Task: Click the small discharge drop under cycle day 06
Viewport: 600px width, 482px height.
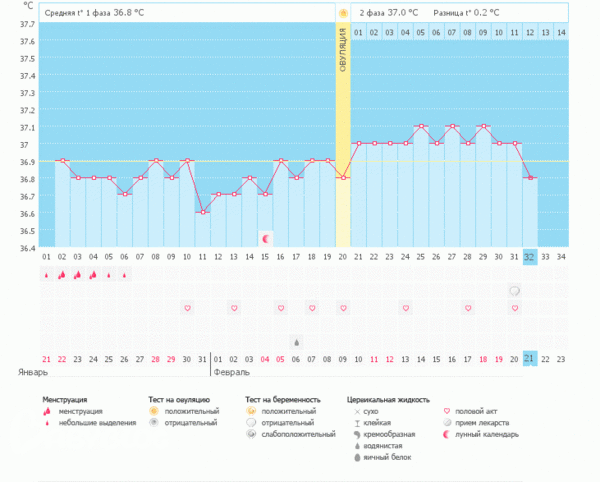Action: click(x=124, y=275)
